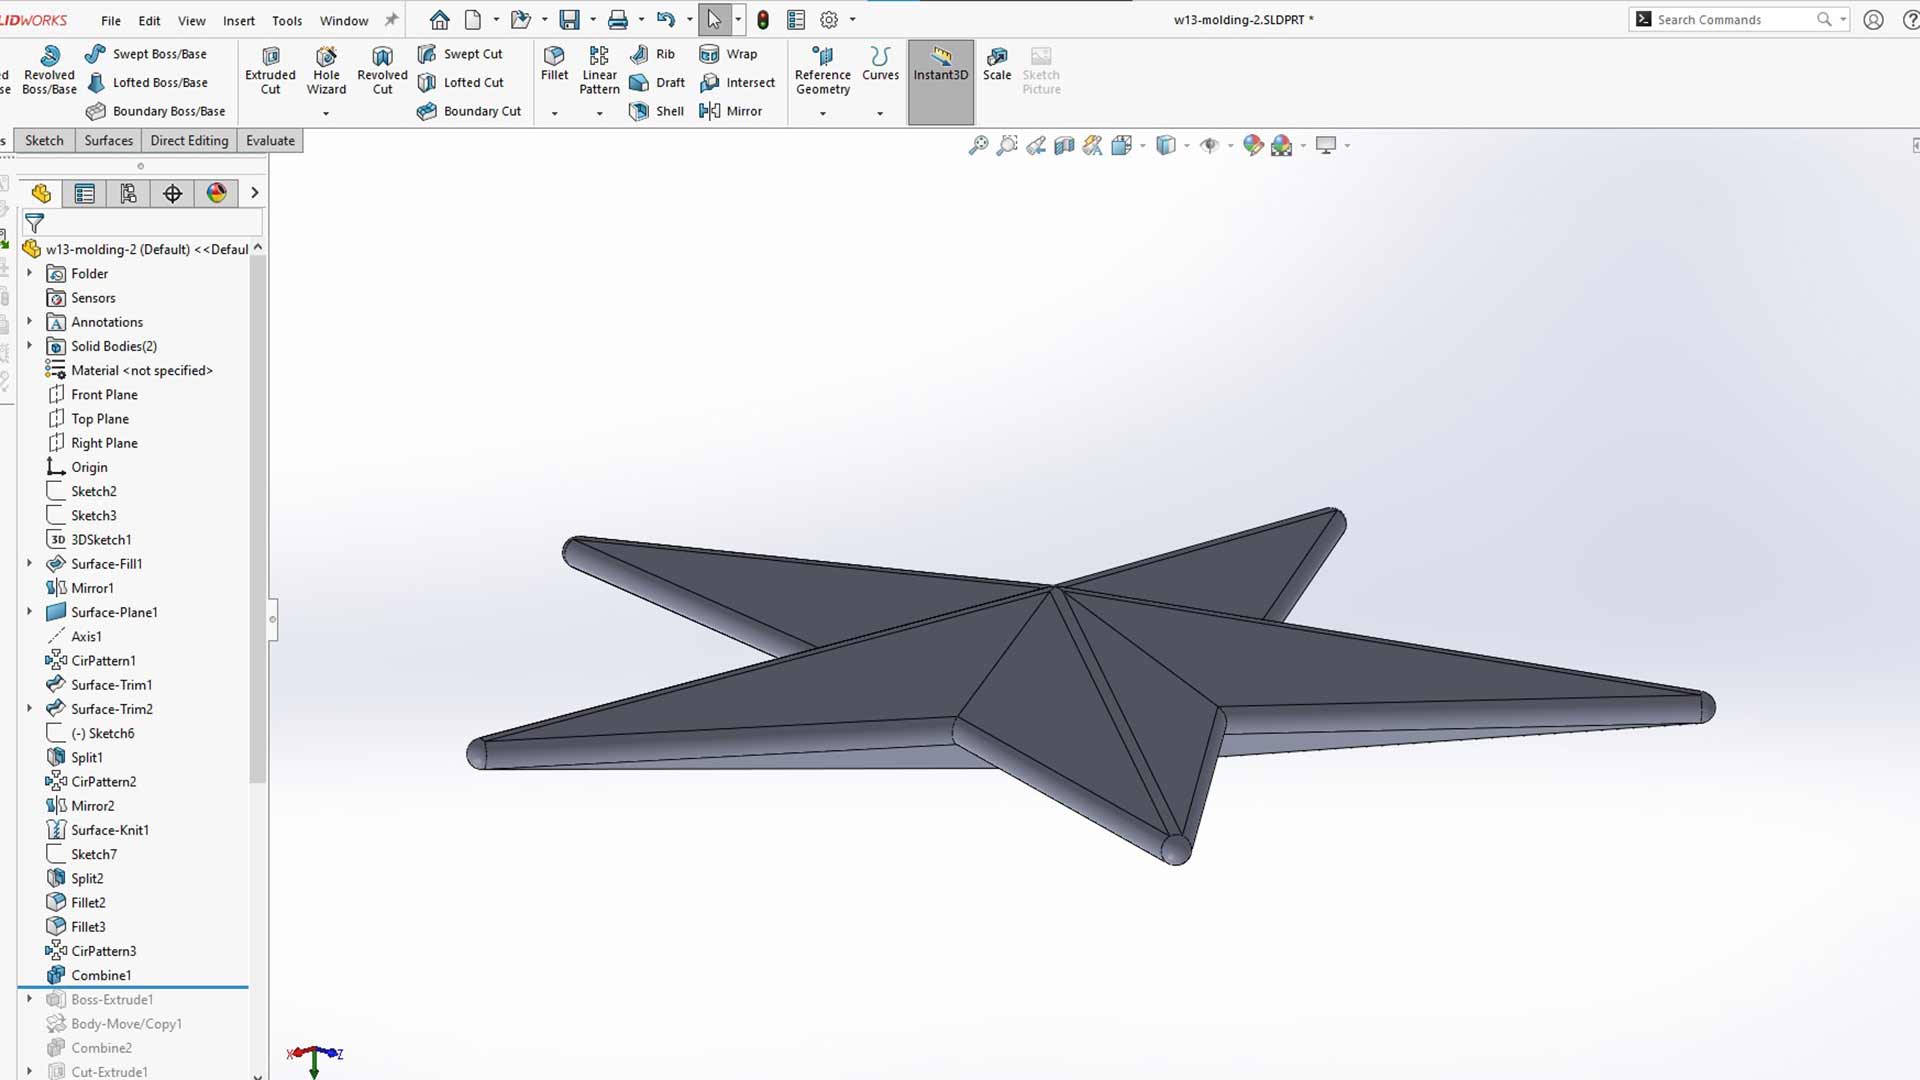Click the Edit Appearance color sphere

click(x=1252, y=146)
